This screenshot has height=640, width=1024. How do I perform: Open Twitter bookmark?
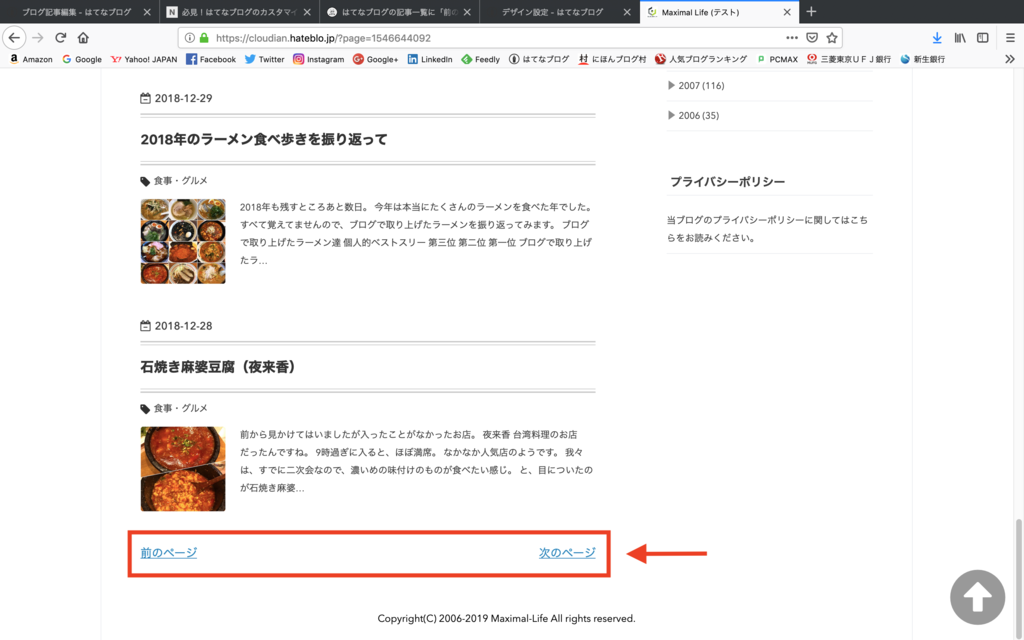pyautogui.click(x=264, y=59)
